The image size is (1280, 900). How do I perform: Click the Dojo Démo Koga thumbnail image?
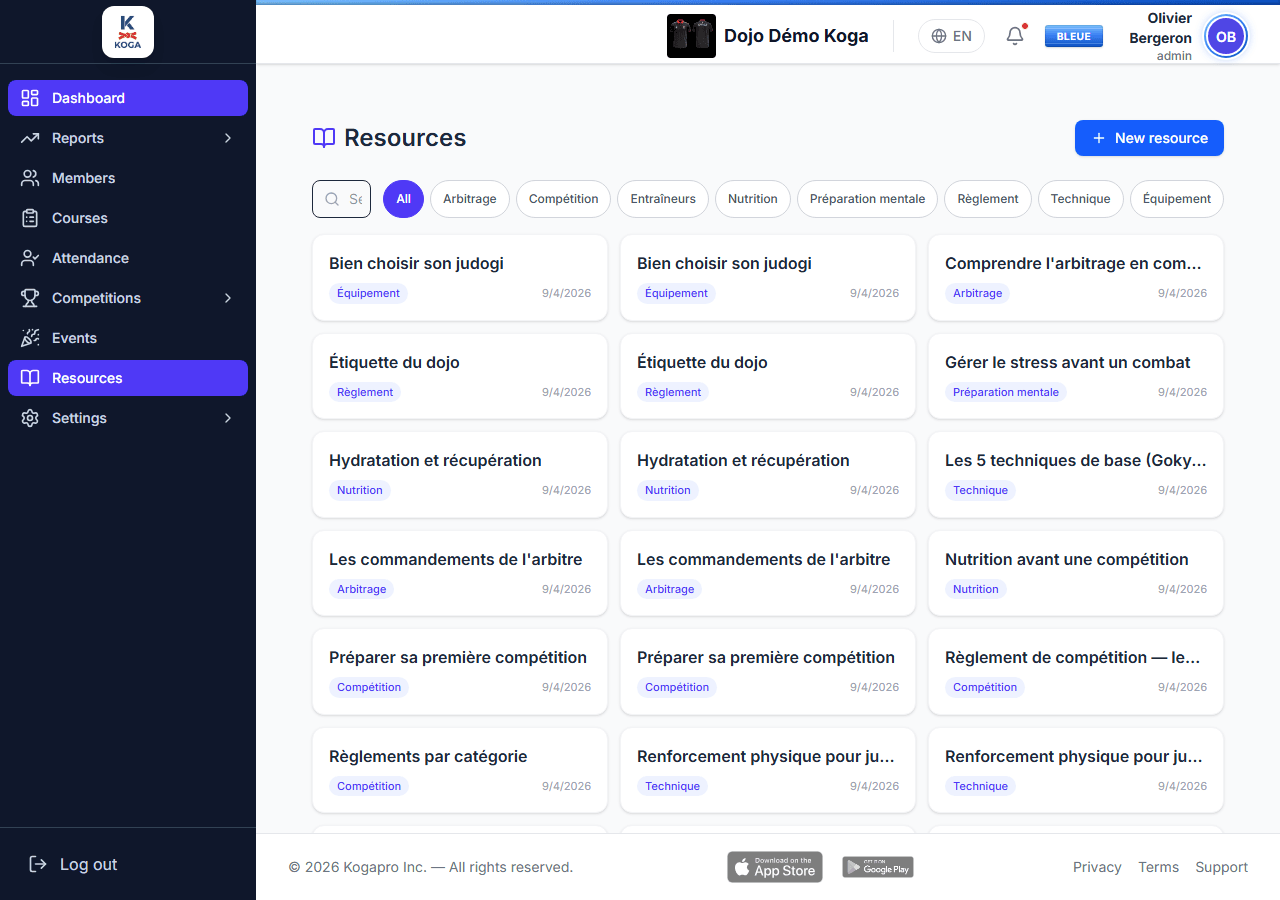(691, 36)
